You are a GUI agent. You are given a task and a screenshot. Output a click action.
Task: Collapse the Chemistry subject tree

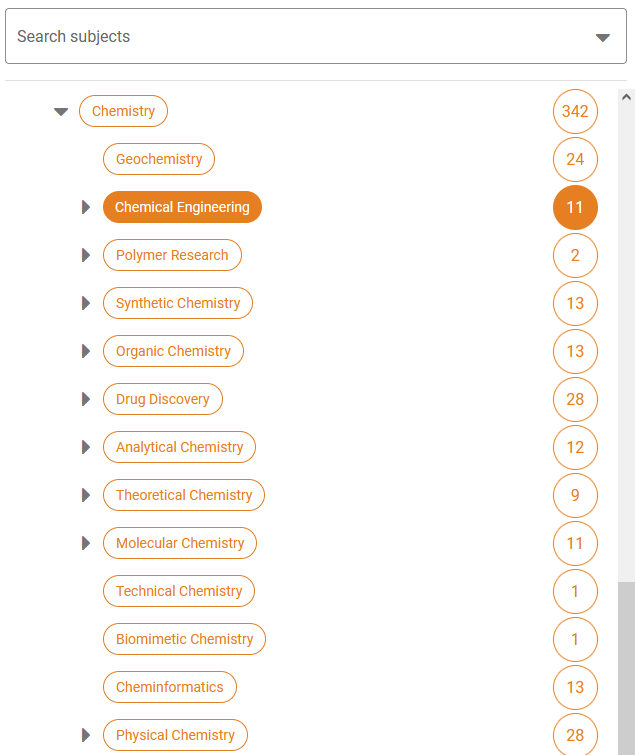coord(61,112)
